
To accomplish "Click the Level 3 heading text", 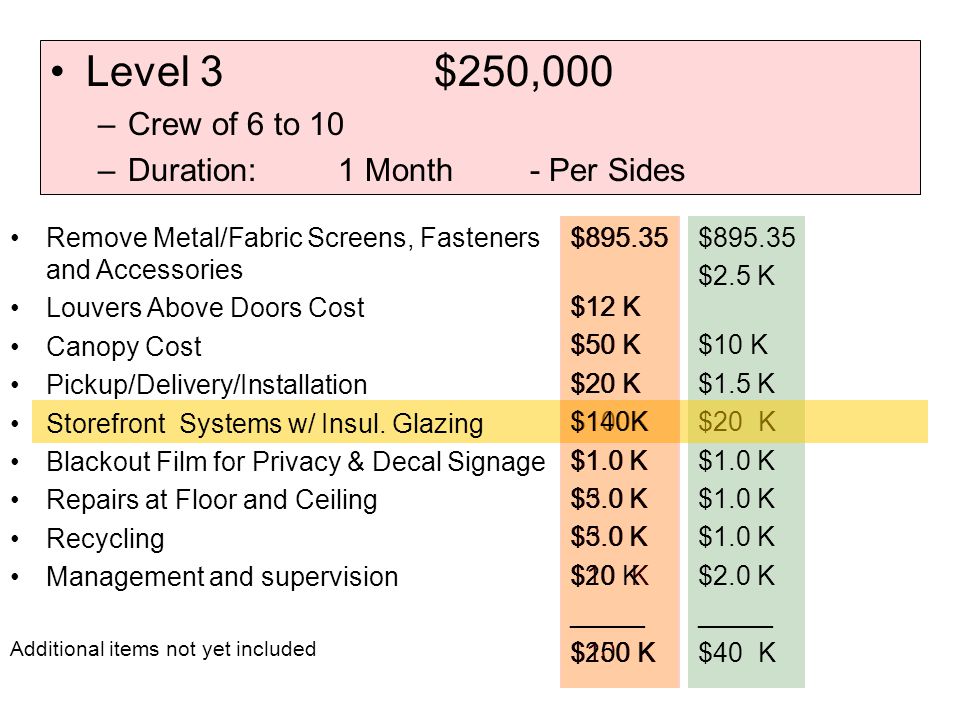I will tap(154, 72).
